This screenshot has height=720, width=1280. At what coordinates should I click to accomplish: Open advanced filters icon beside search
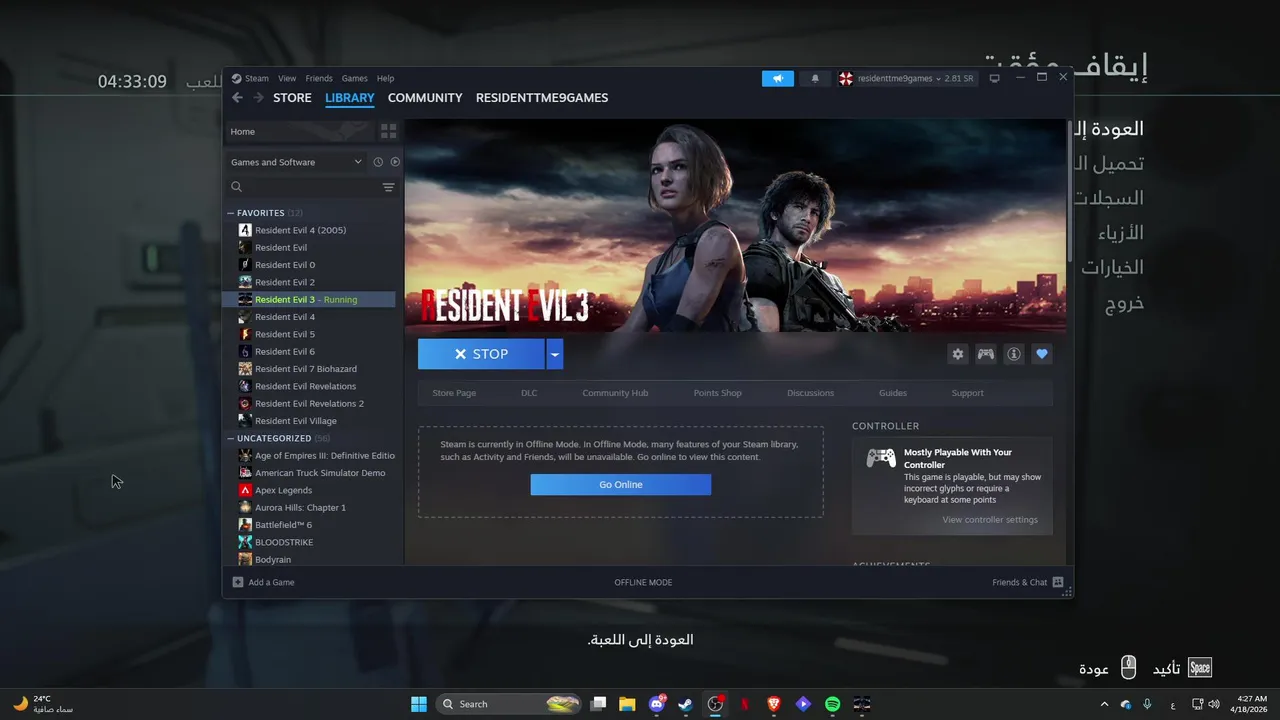tap(389, 187)
